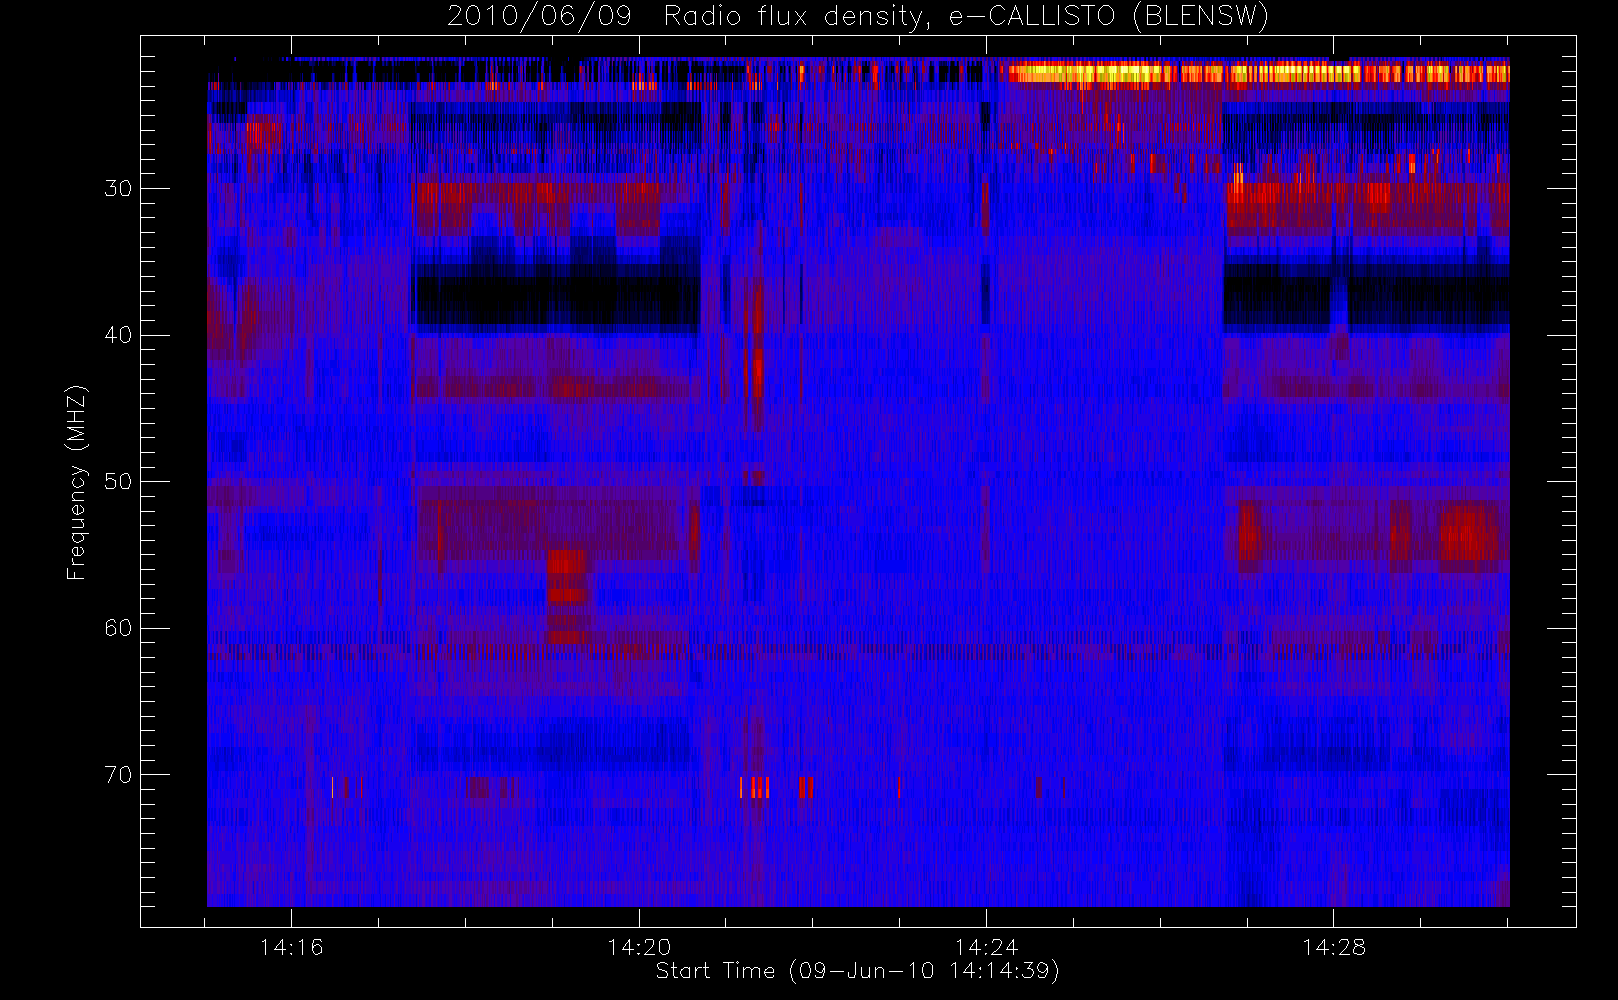Click the 40 MHz frequency tick label

tap(118, 335)
